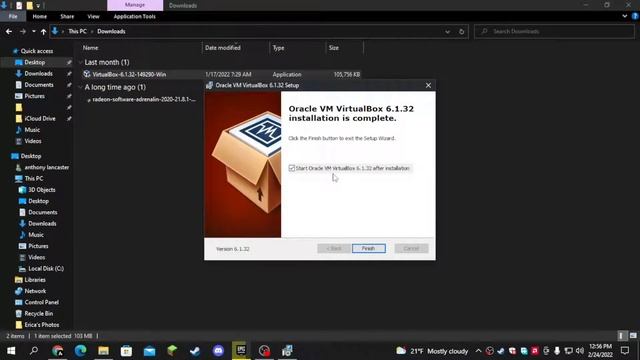Viewport: 640px width, 360px height.
Task: Sort files by Size column
Action: pyautogui.click(x=334, y=48)
